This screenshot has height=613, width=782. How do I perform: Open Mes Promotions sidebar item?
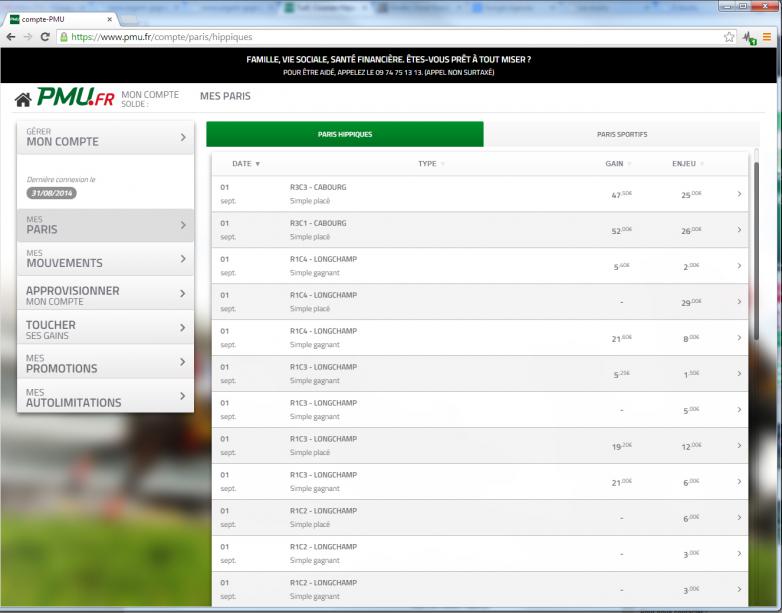(x=105, y=362)
